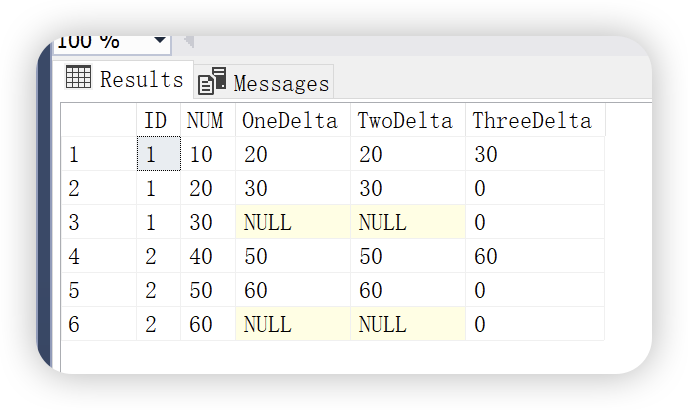Click the Results grid icon
Screen dimensions: 688x410
click(79, 77)
